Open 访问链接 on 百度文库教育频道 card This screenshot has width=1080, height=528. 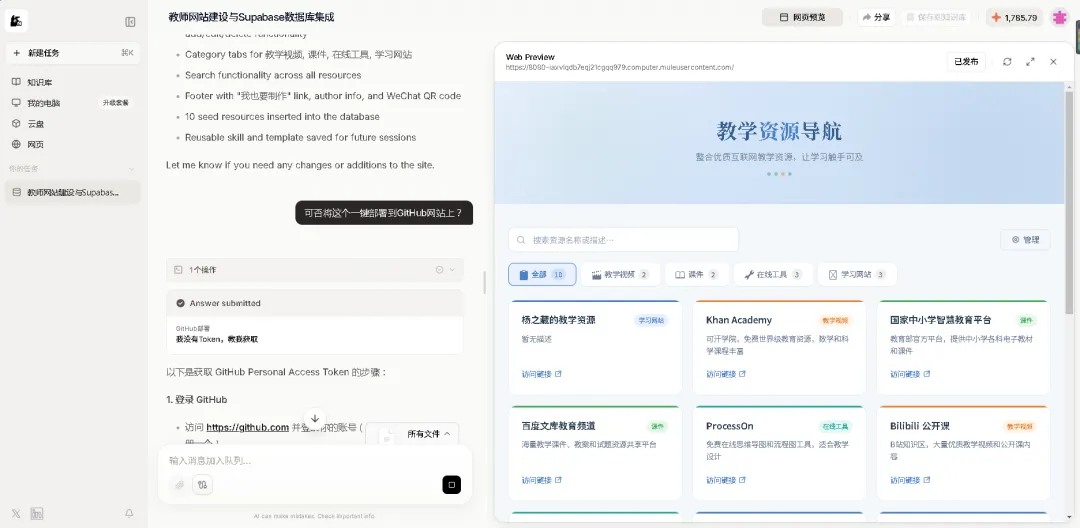(541, 480)
